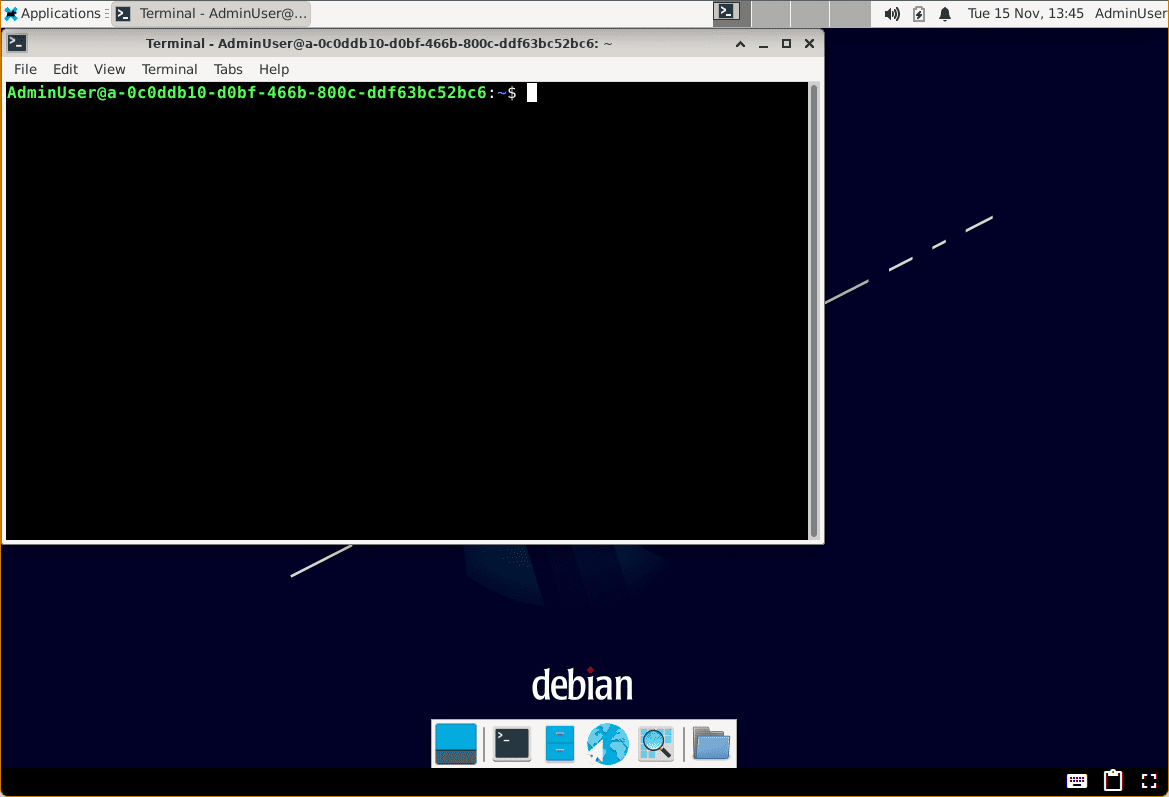Open the on-screen keyboard icon
This screenshot has width=1169, height=797.
tap(1077, 781)
